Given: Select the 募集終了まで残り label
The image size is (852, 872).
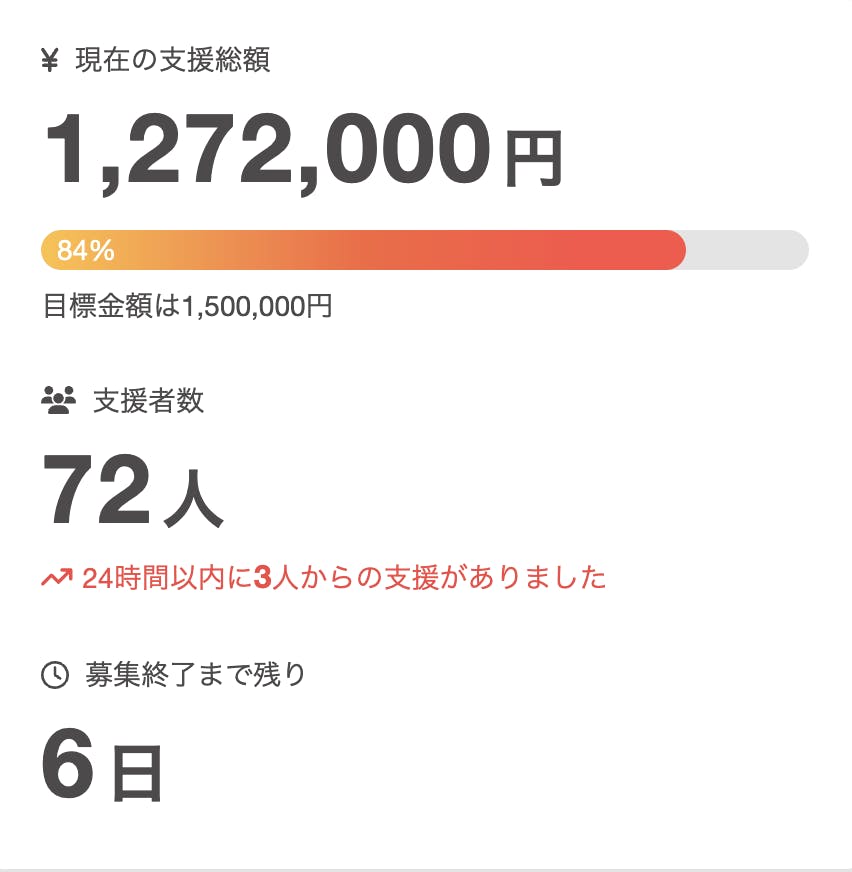Looking at the screenshot, I should 195,675.
